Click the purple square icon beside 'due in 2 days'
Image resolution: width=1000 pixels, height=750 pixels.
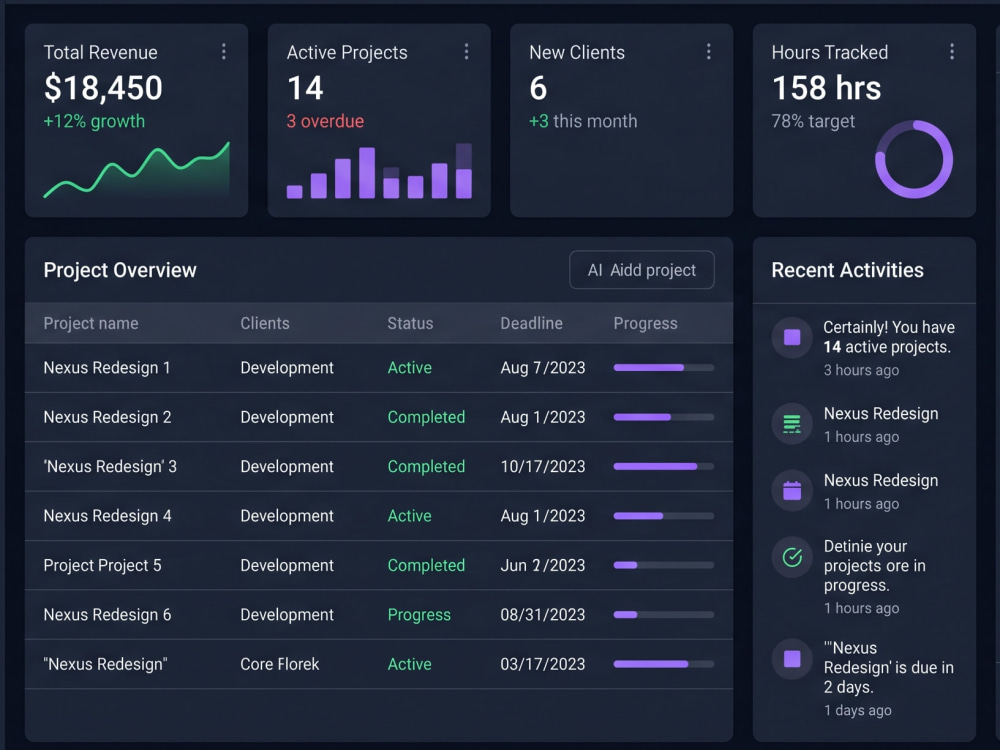tap(792, 659)
